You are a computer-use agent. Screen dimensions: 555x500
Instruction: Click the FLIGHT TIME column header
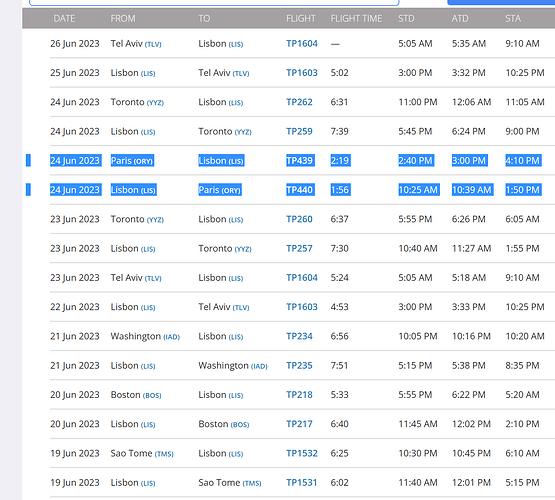[356, 18]
